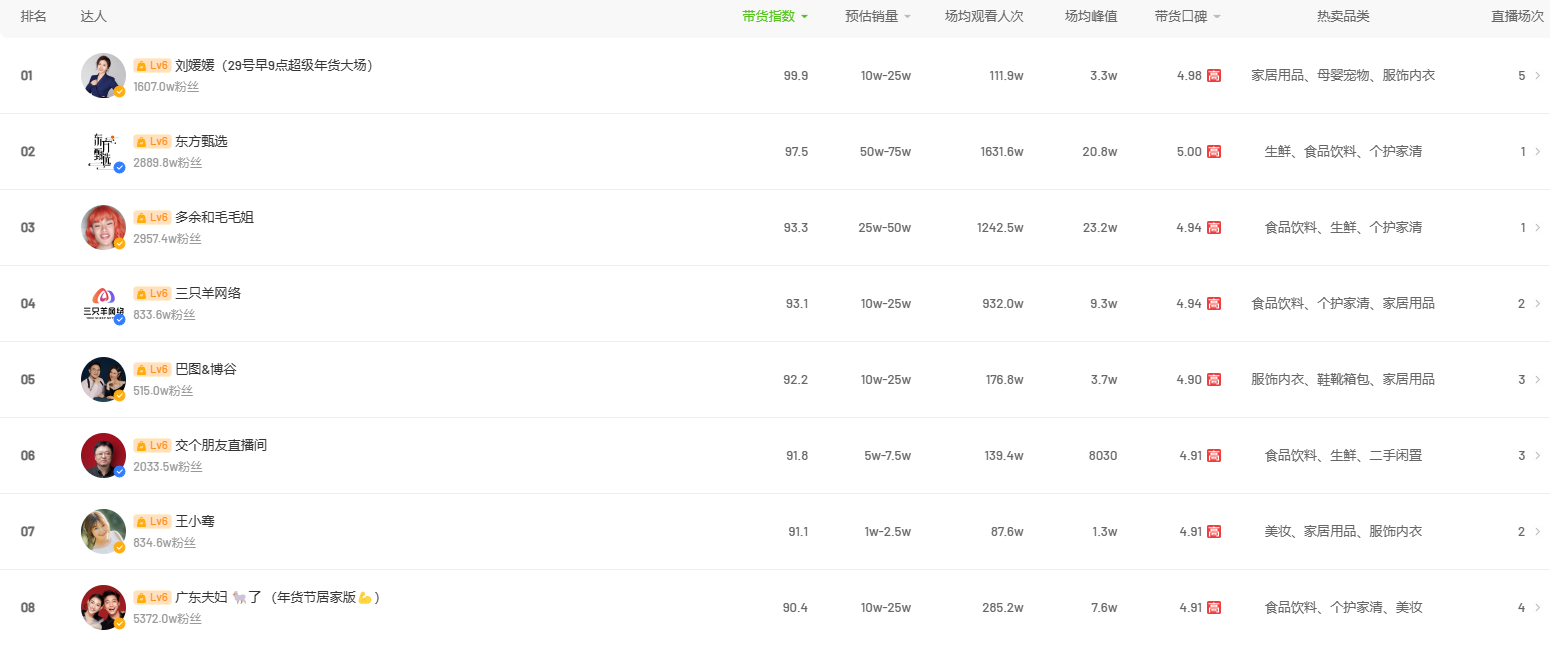Click 23.2w peak value cell
Screen dimensions: 1550x645
[1100, 228]
